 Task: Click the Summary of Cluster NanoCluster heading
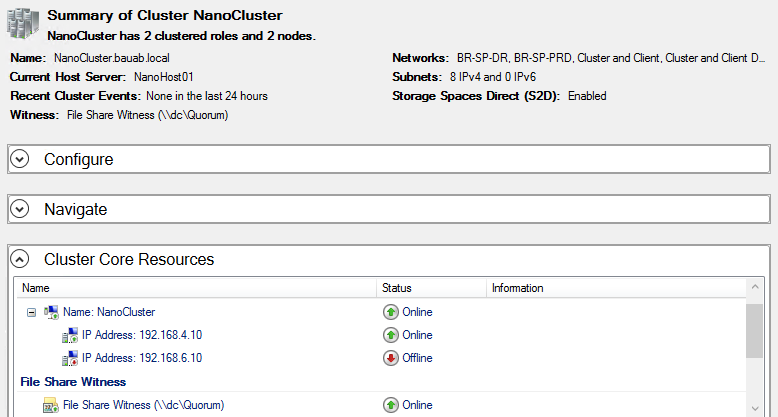[165, 15]
